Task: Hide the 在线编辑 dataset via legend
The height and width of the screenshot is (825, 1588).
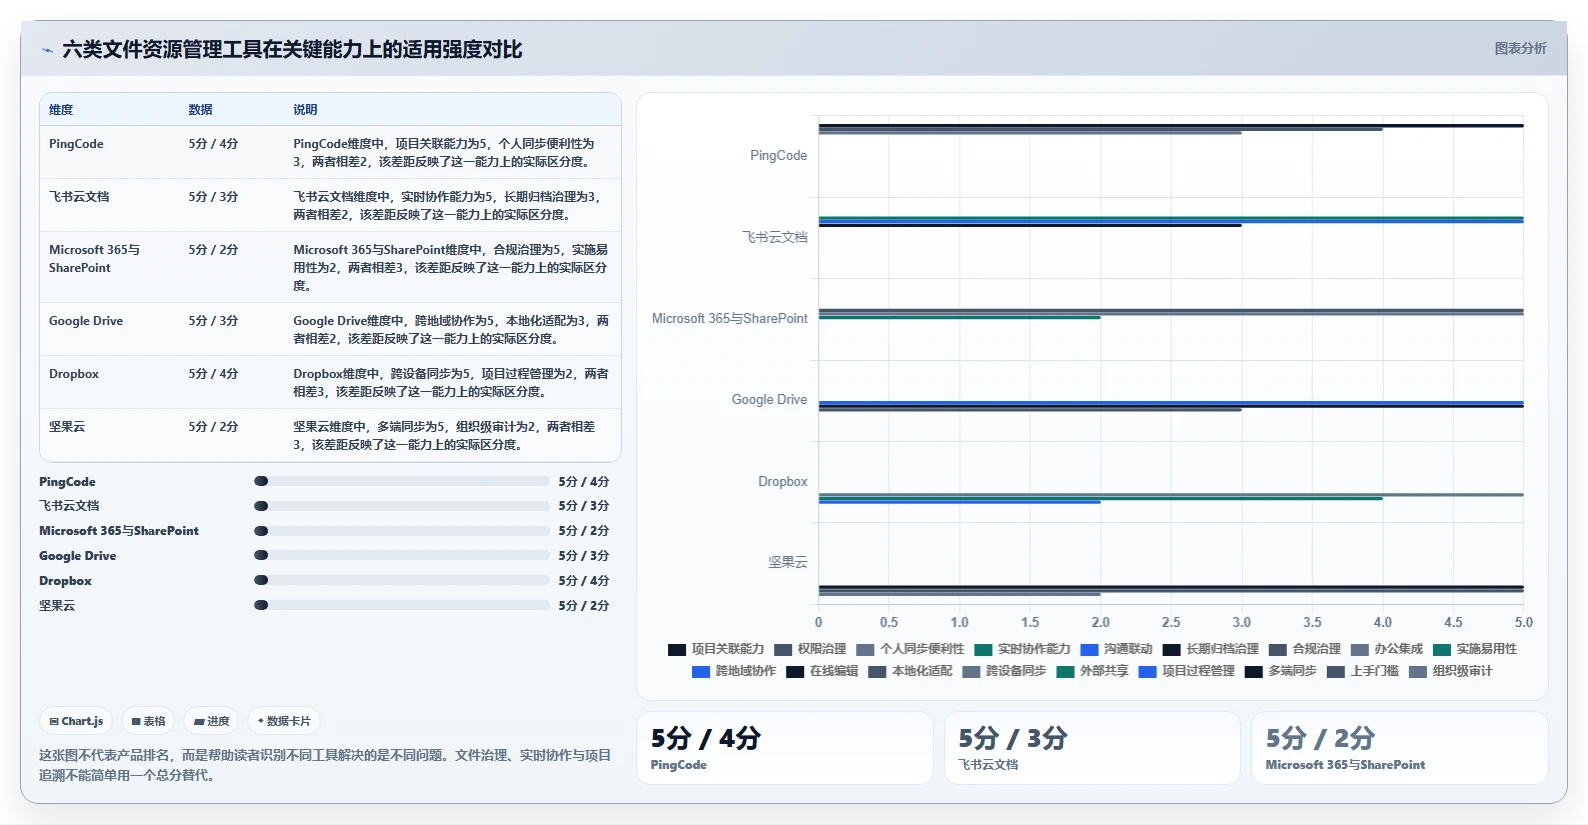Action: pos(822,671)
